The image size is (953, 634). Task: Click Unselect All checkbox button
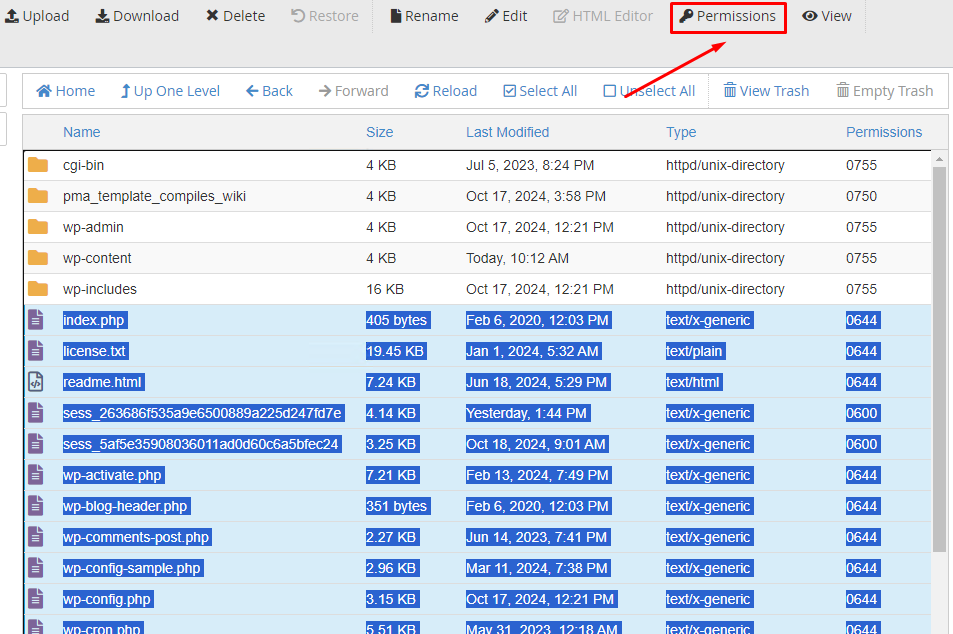pyautogui.click(x=649, y=91)
